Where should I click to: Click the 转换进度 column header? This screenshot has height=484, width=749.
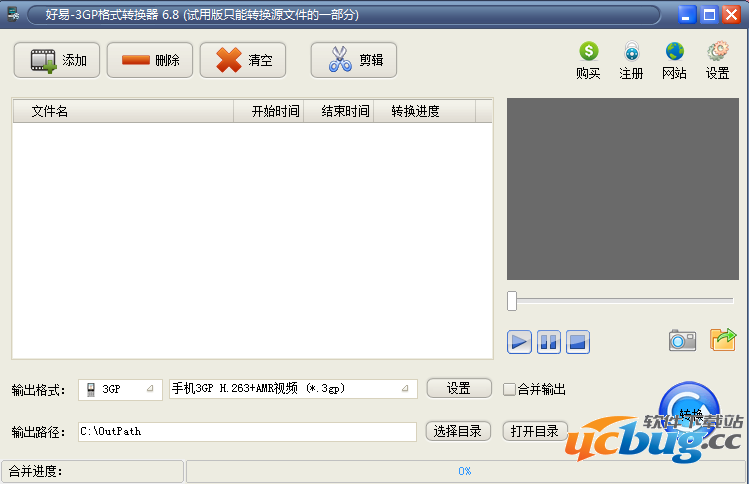point(425,111)
